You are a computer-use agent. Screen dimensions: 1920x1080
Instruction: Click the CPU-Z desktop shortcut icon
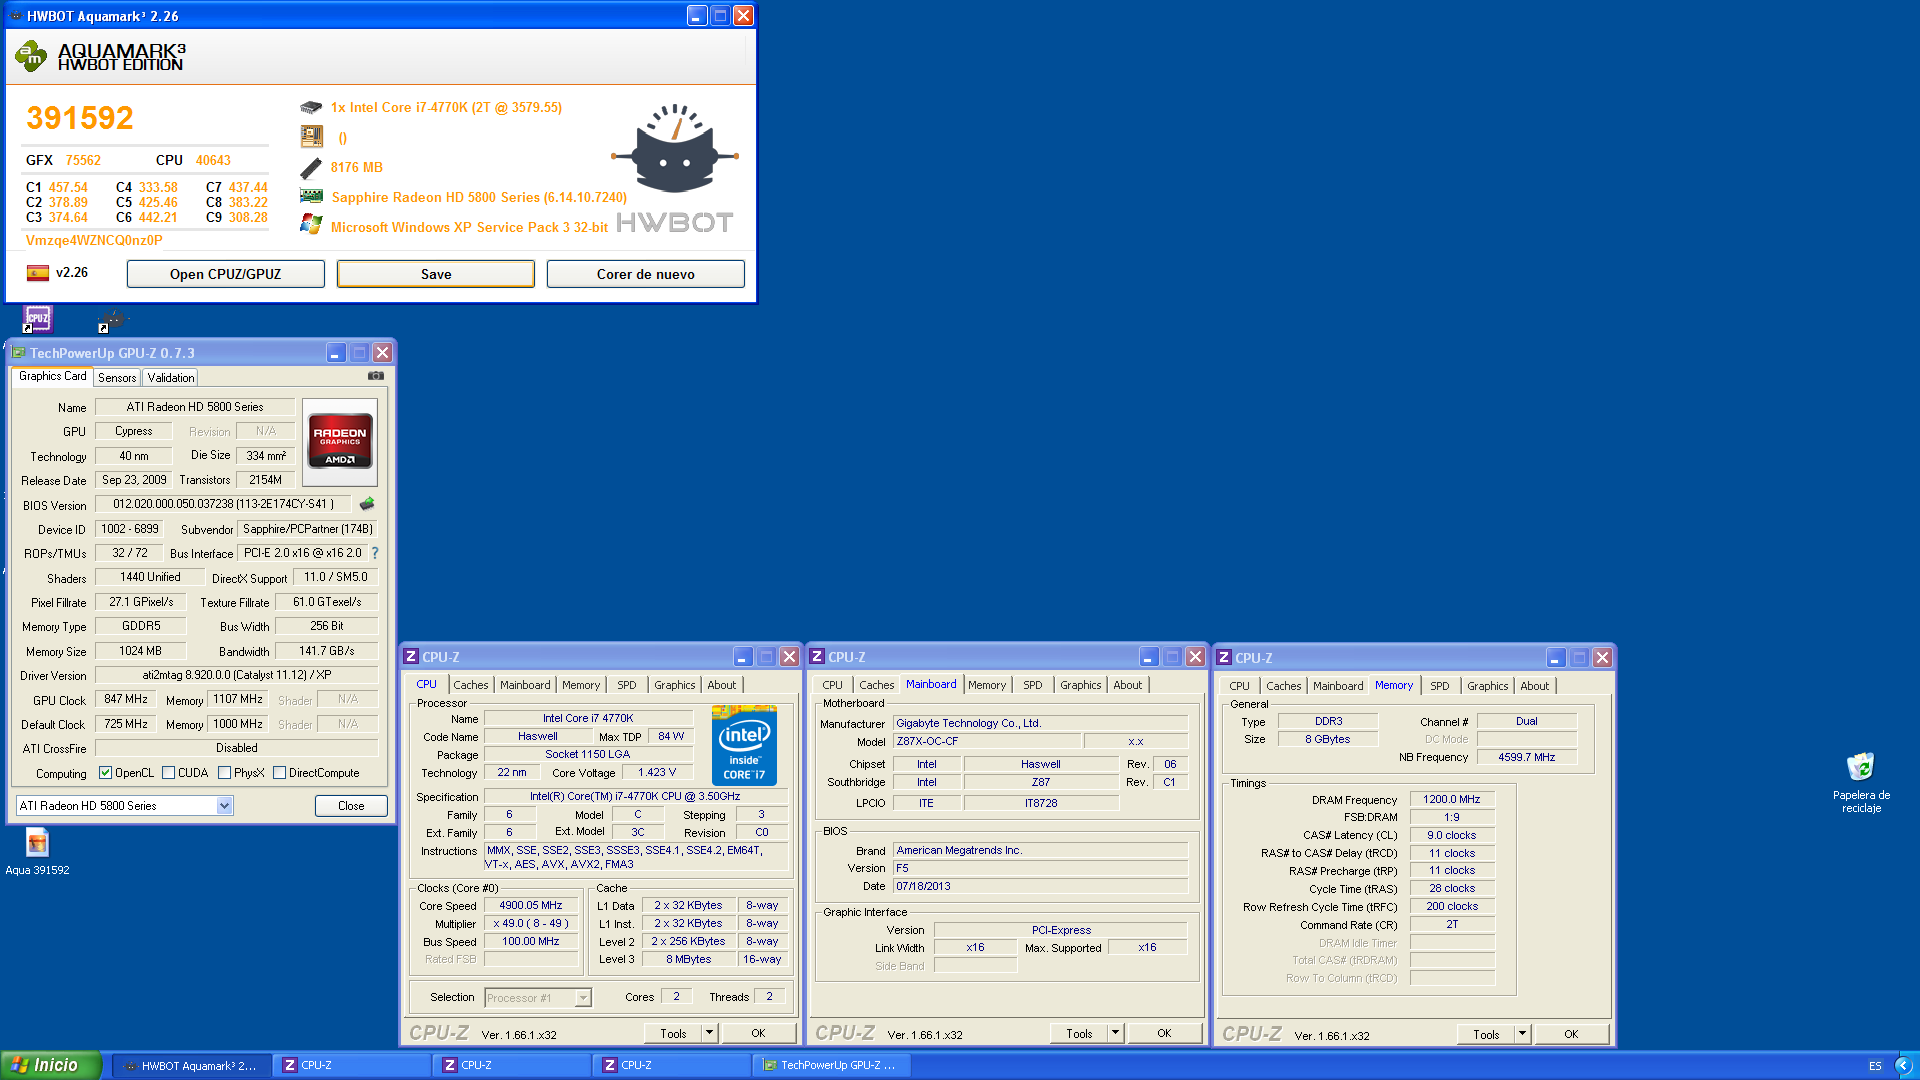[38, 319]
